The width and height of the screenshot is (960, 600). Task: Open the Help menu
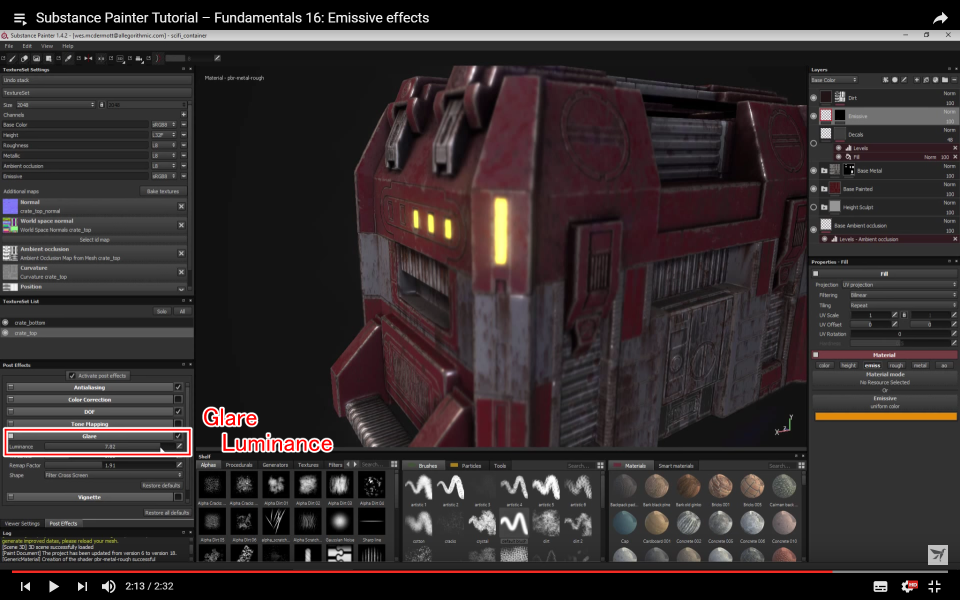68,46
